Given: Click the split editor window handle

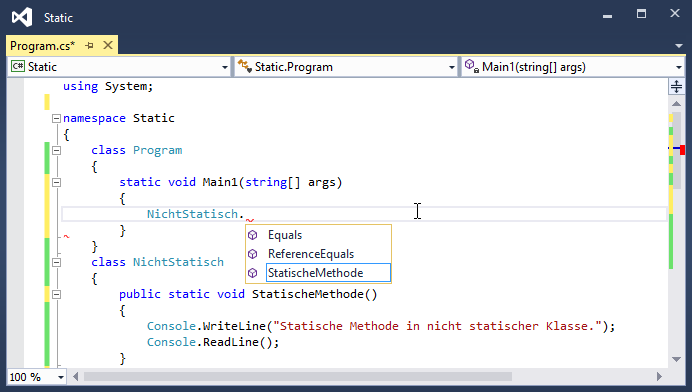Looking at the screenshot, I should pos(676,86).
